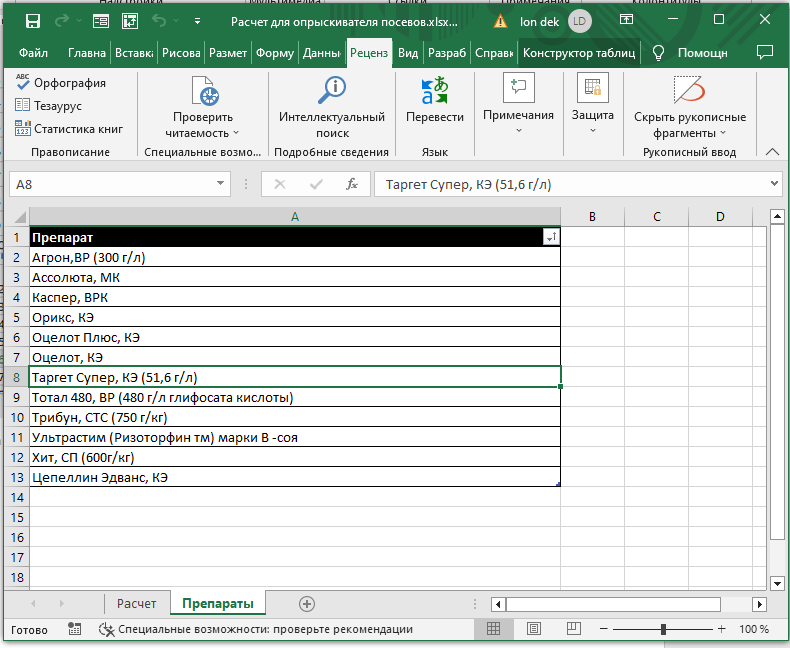Select cell Агрон,ВР (300 г/л)

pos(295,257)
